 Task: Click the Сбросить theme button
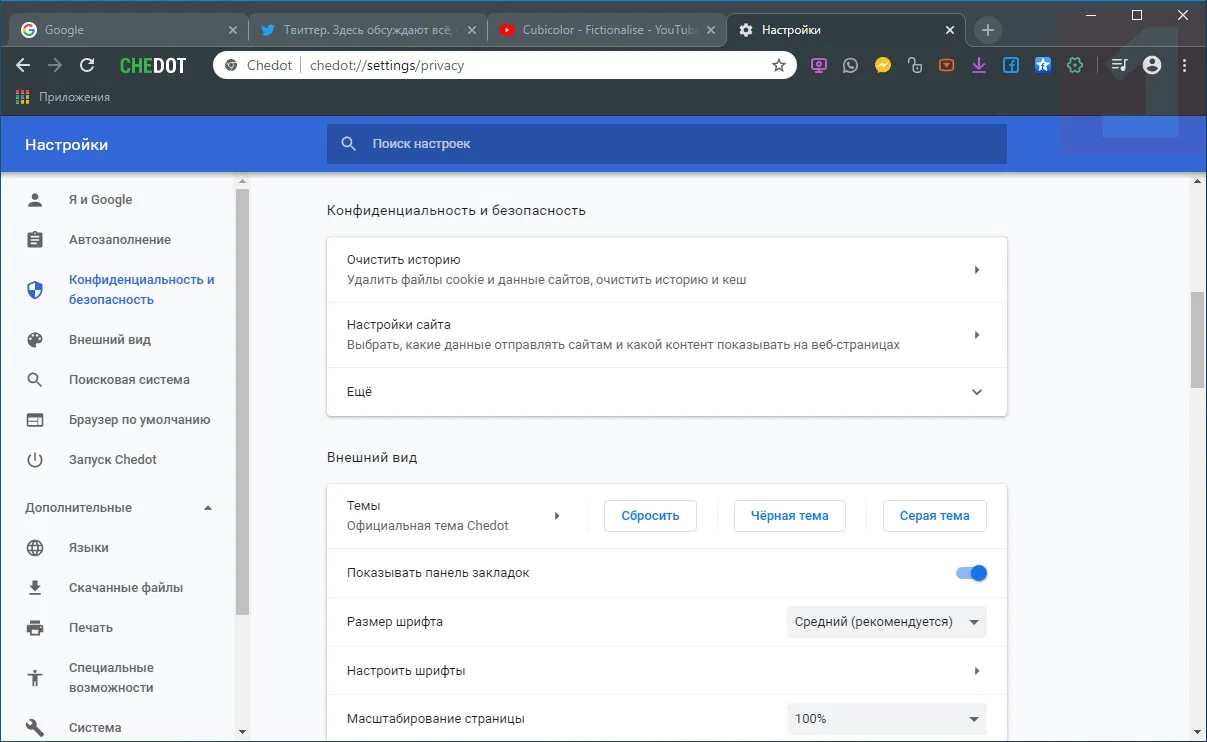coord(650,516)
